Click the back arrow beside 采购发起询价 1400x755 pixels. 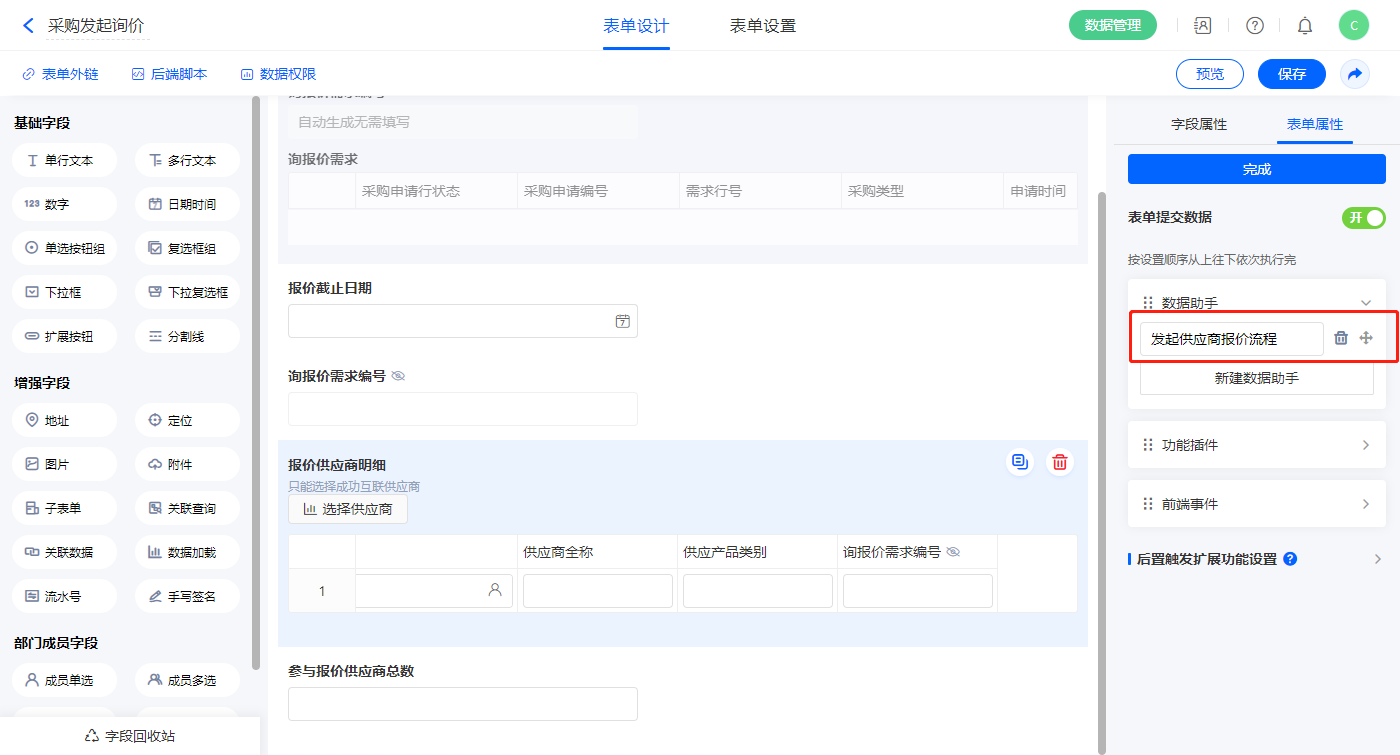[x=28, y=26]
